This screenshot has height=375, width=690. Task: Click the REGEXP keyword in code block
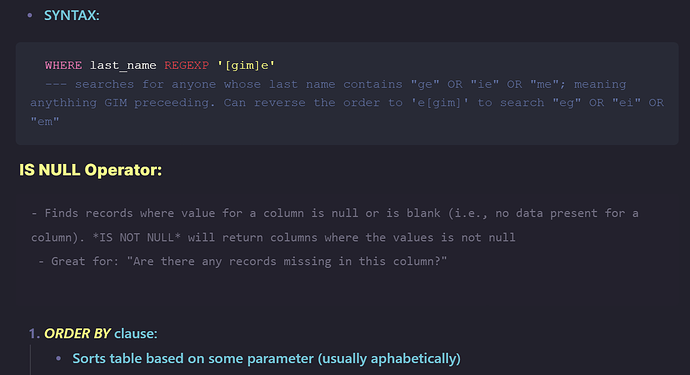(187, 65)
